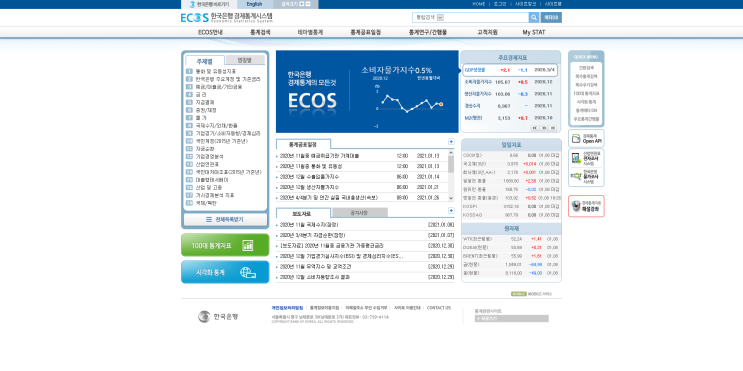Open 테마별통계 menu
Screen dimensions: 743x371
click(x=310, y=33)
